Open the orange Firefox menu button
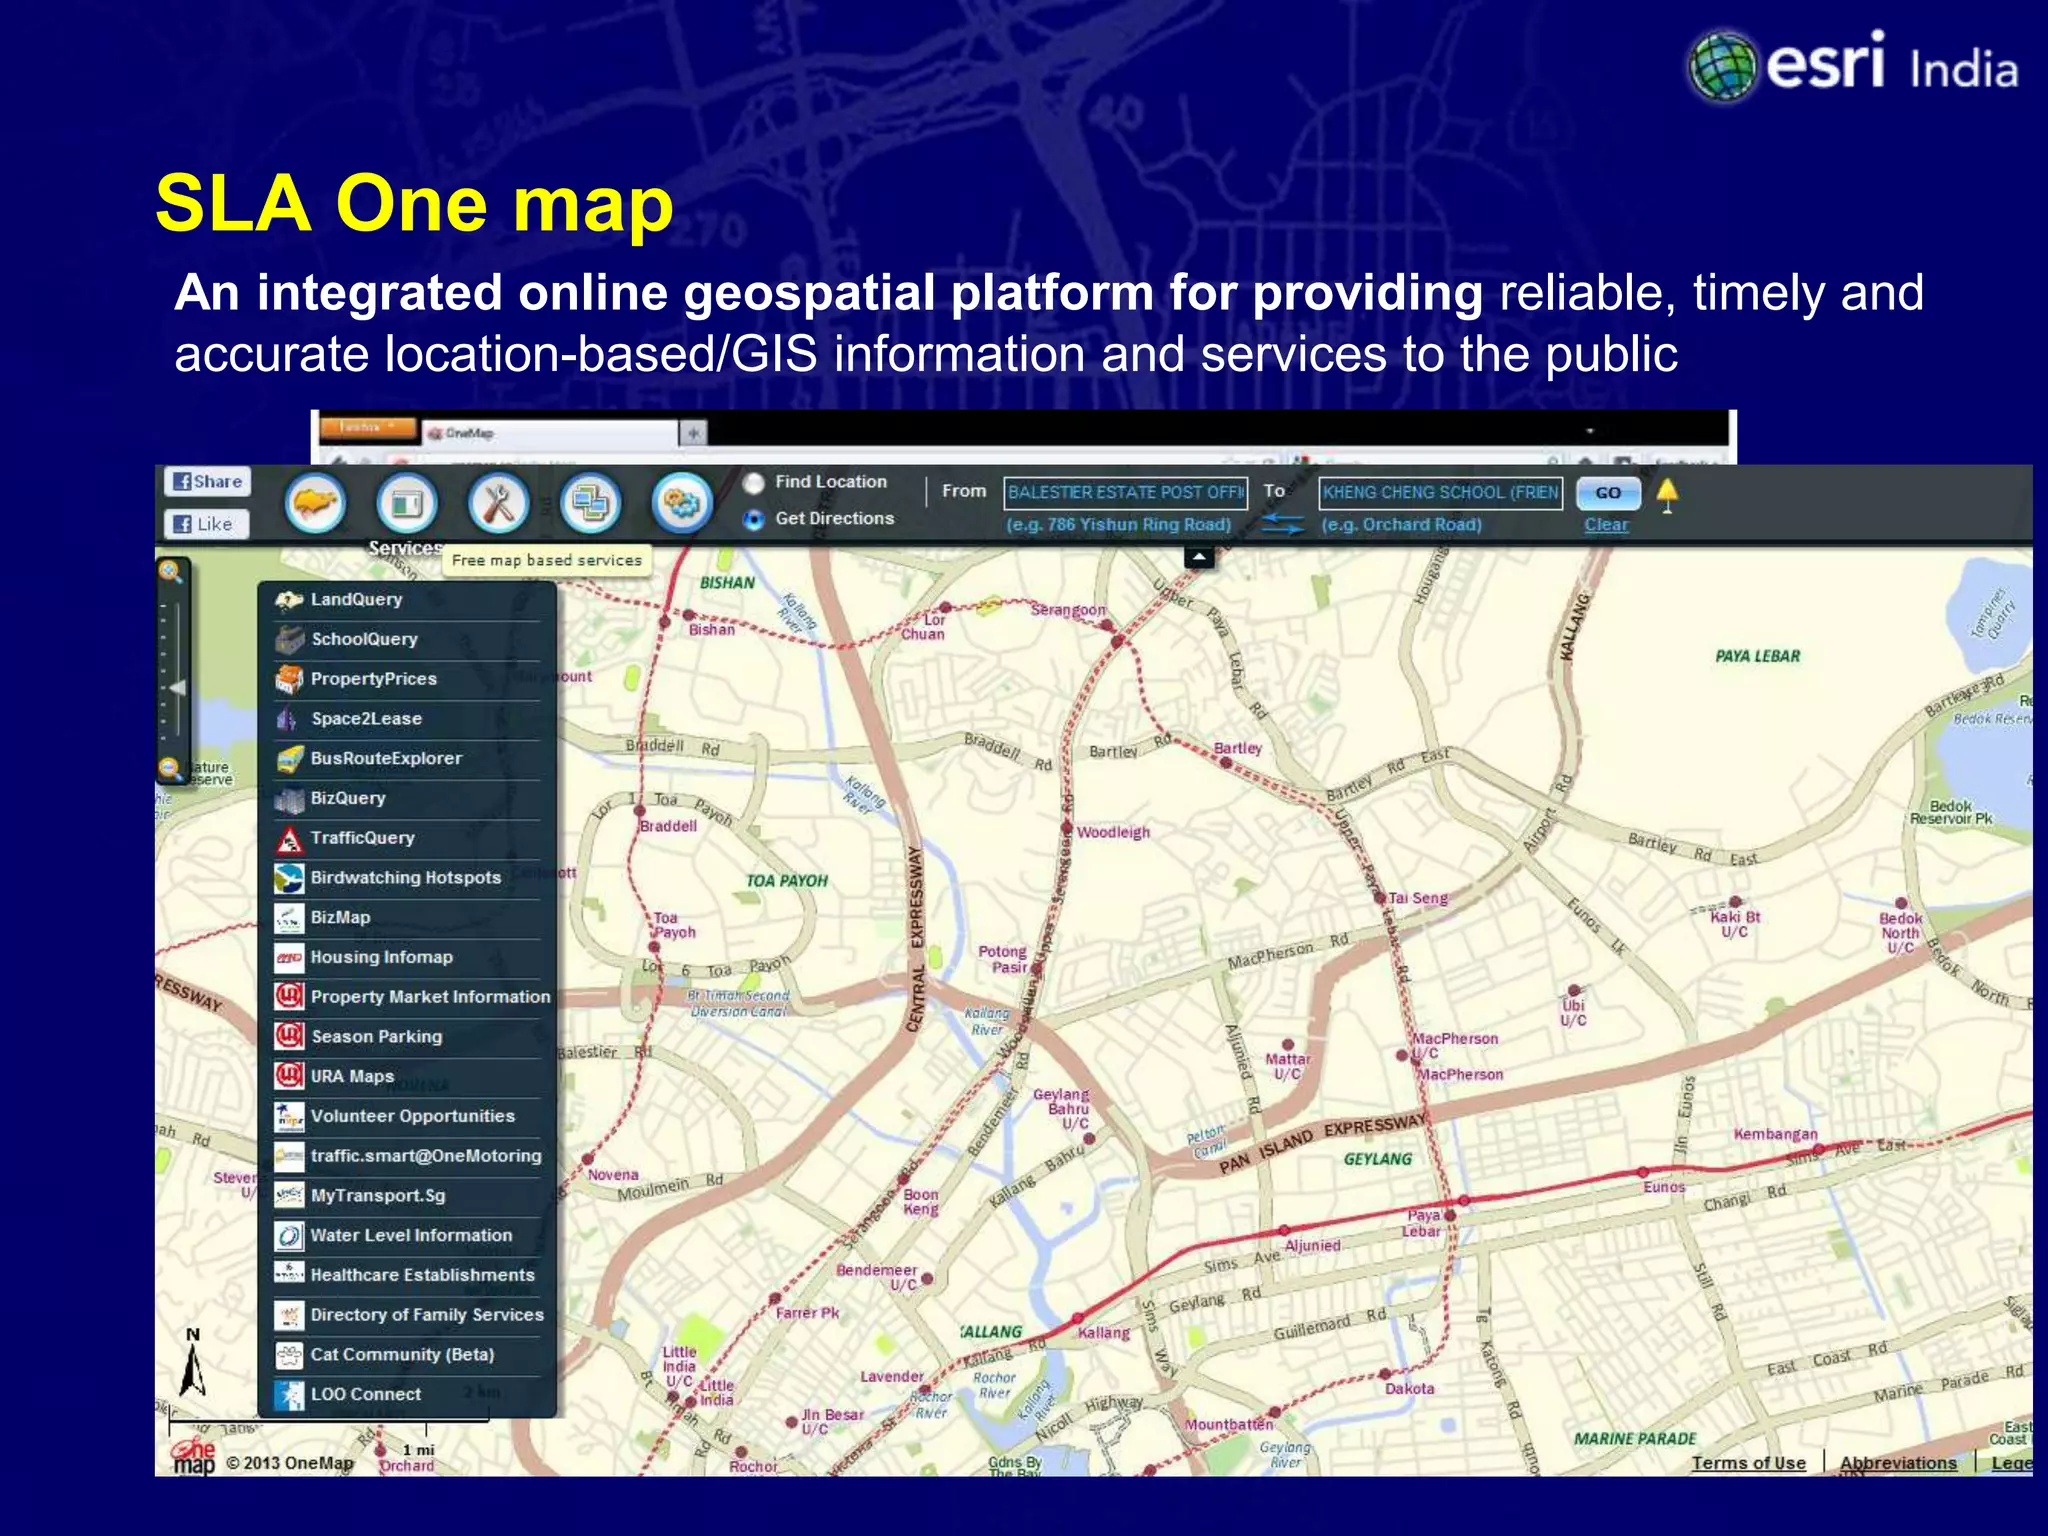 point(367,428)
